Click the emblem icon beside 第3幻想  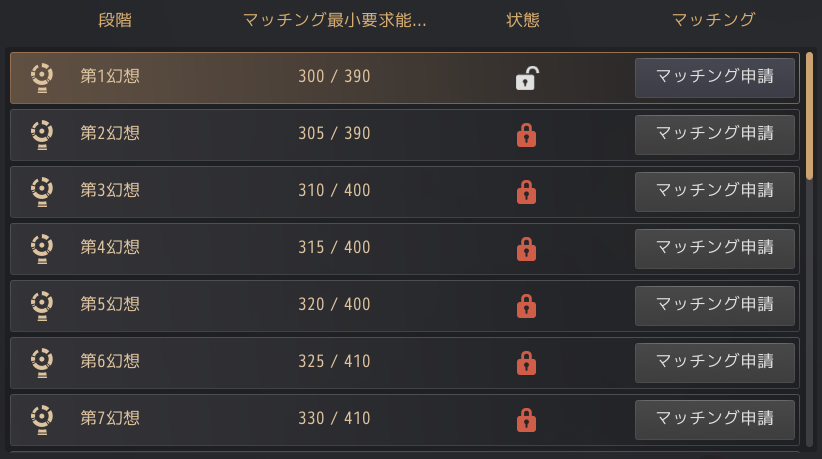(x=41, y=191)
